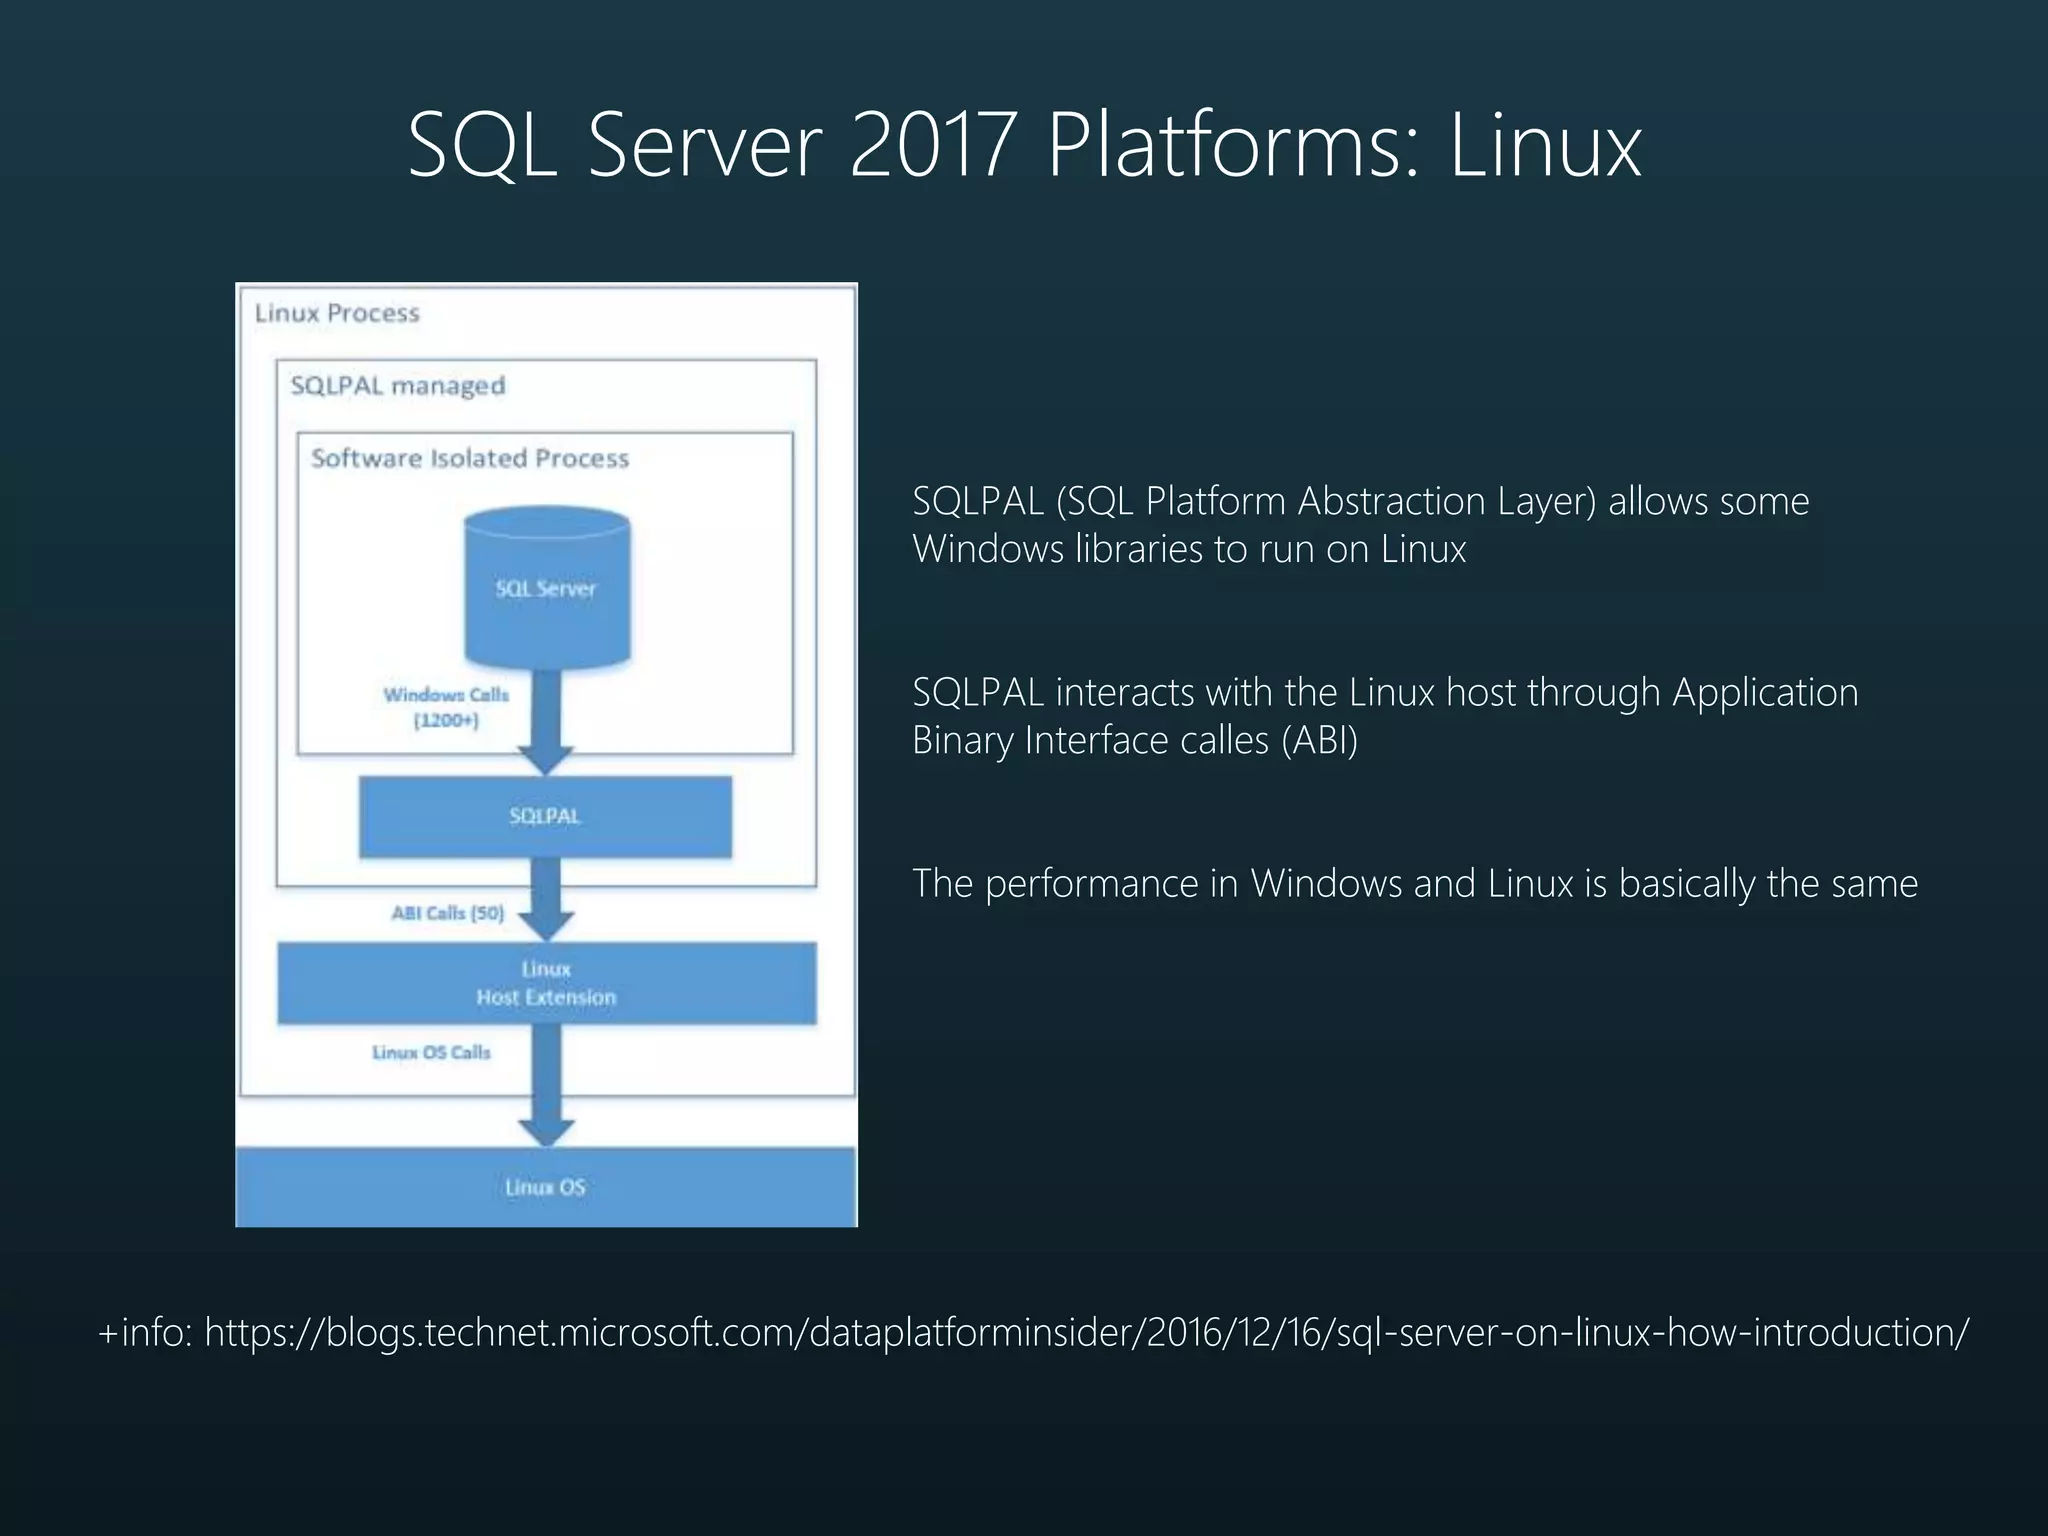The width and height of the screenshot is (2048, 1536).
Task: Click the 'ABI Calls (50)' label
Action: coord(448,913)
